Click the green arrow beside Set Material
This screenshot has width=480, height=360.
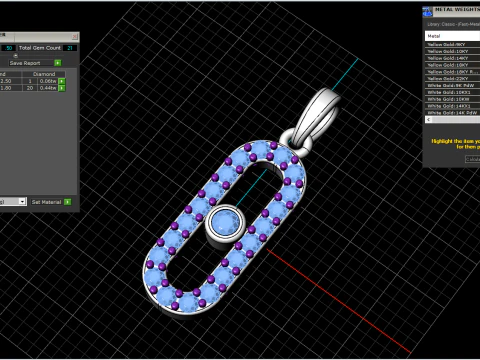pyautogui.click(x=68, y=202)
